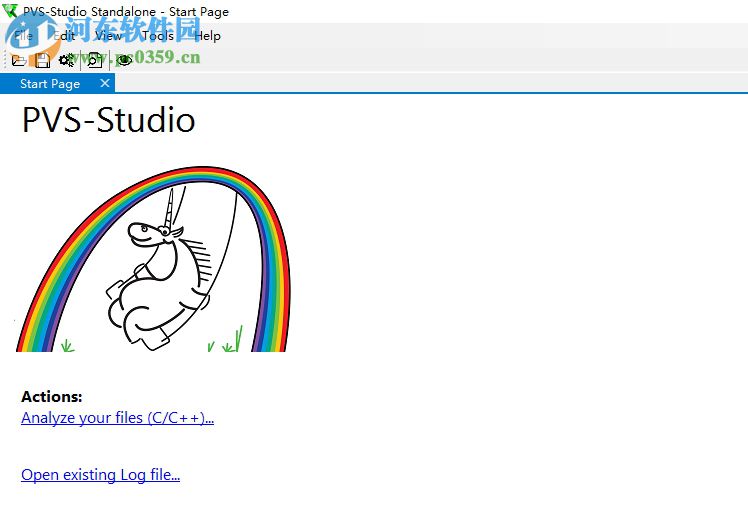Open the Tools menu
Image resolution: width=748 pixels, height=517 pixels.
(158, 36)
